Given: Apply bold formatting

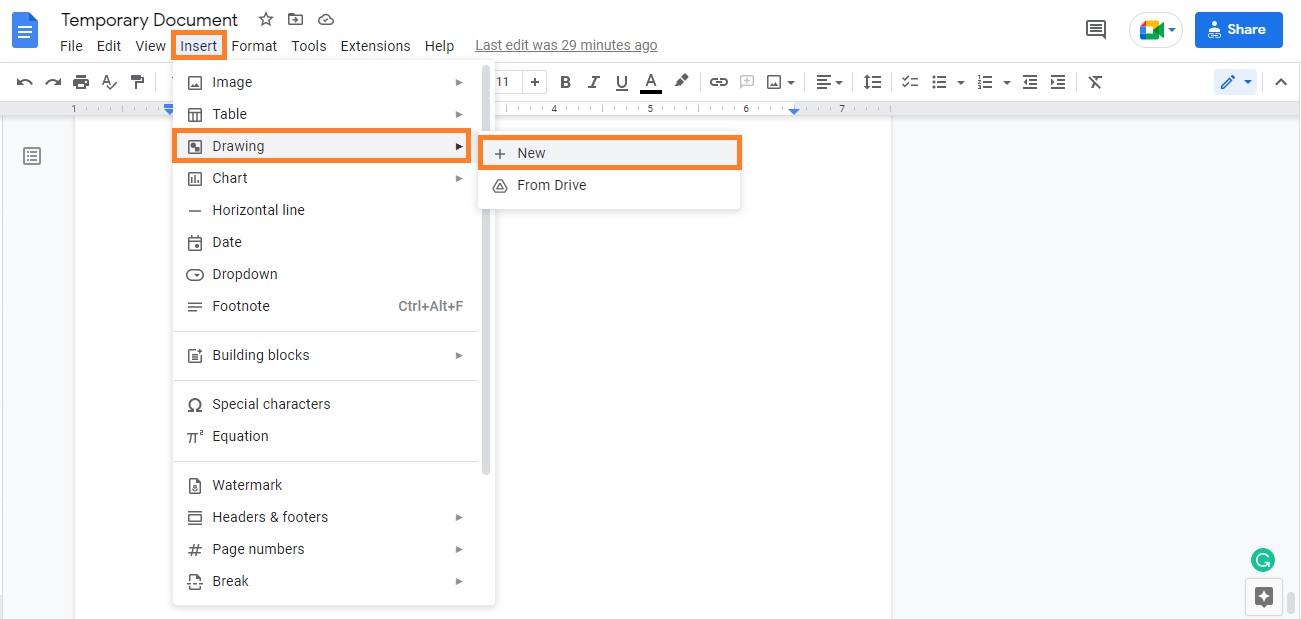Looking at the screenshot, I should (566, 82).
